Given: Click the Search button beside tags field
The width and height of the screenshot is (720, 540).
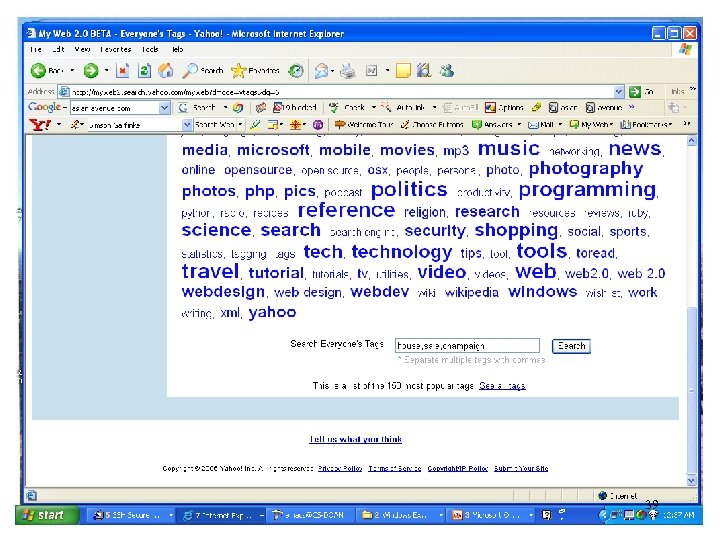Looking at the screenshot, I should pyautogui.click(x=571, y=346).
